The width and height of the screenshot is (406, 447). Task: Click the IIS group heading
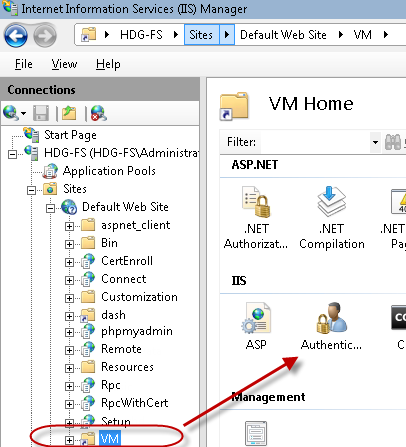(239, 281)
